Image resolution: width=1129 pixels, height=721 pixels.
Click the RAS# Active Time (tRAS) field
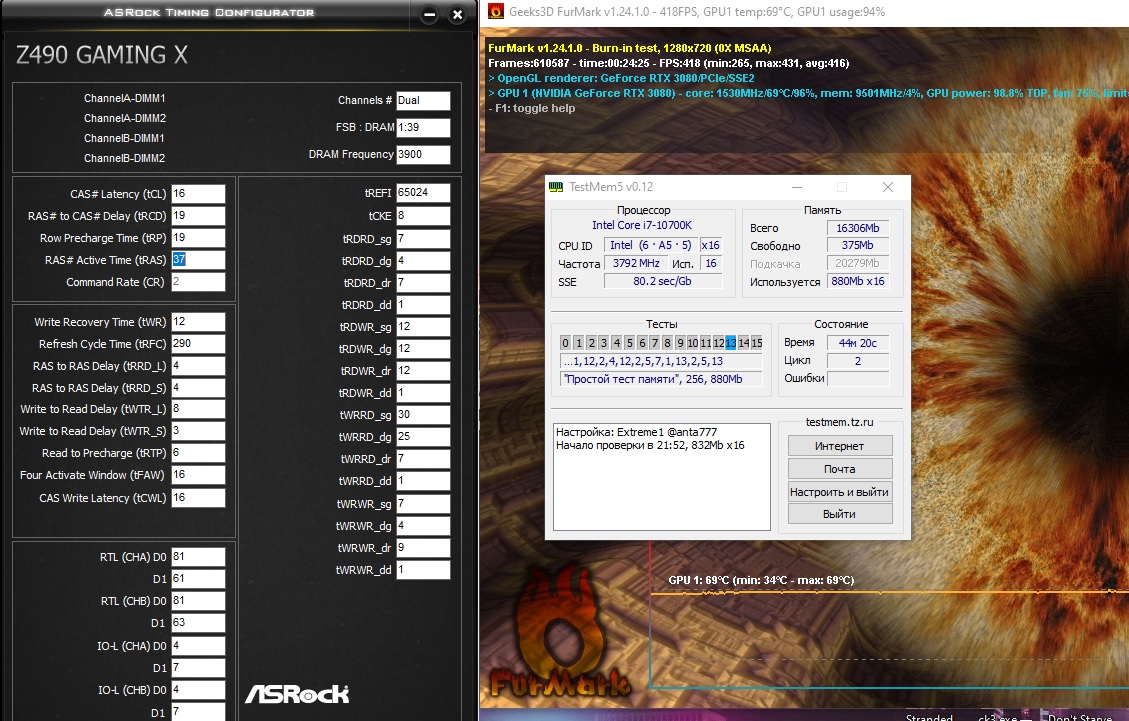click(198, 260)
